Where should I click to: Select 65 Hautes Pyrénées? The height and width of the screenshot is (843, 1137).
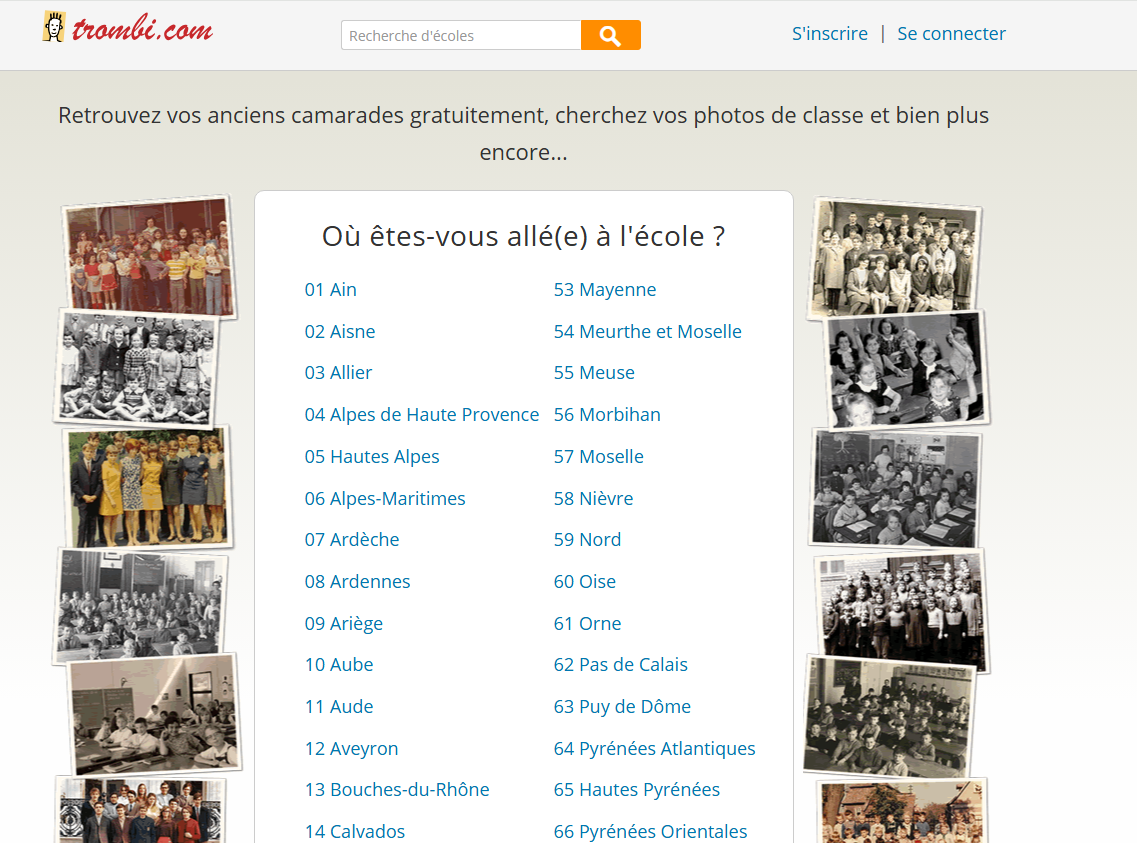pyautogui.click(x=637, y=789)
